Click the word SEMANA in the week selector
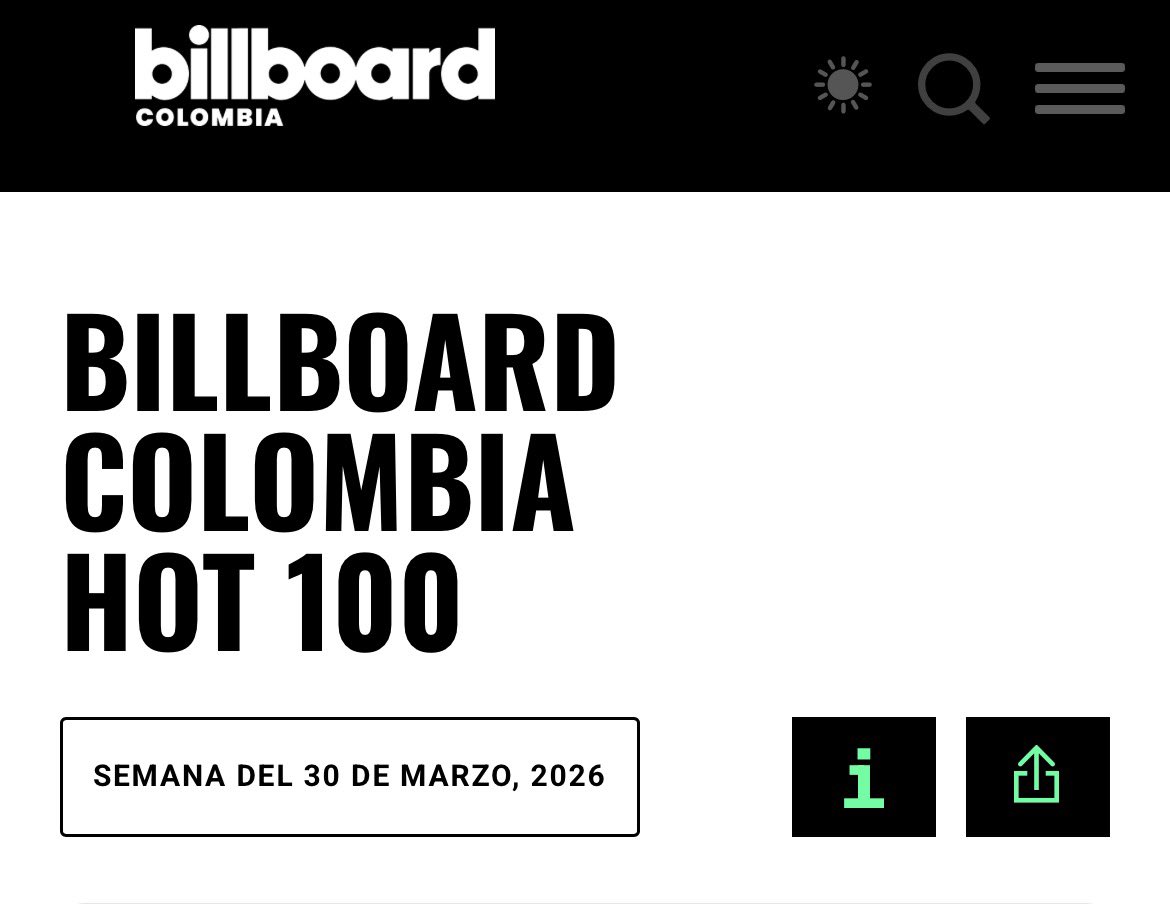The width and height of the screenshot is (1170, 904). (159, 777)
